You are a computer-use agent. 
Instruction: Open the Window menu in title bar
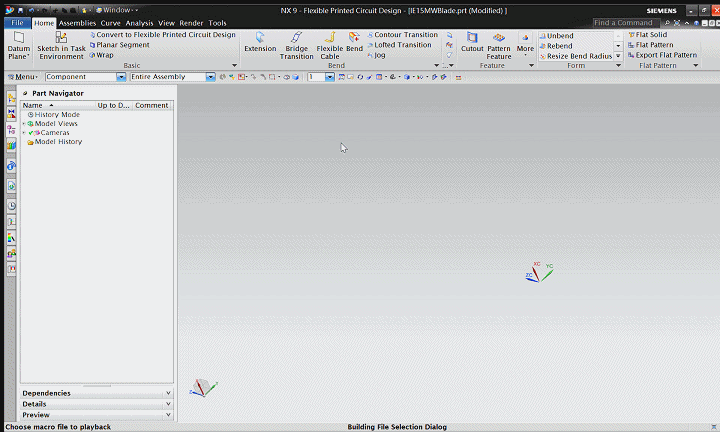coord(116,10)
